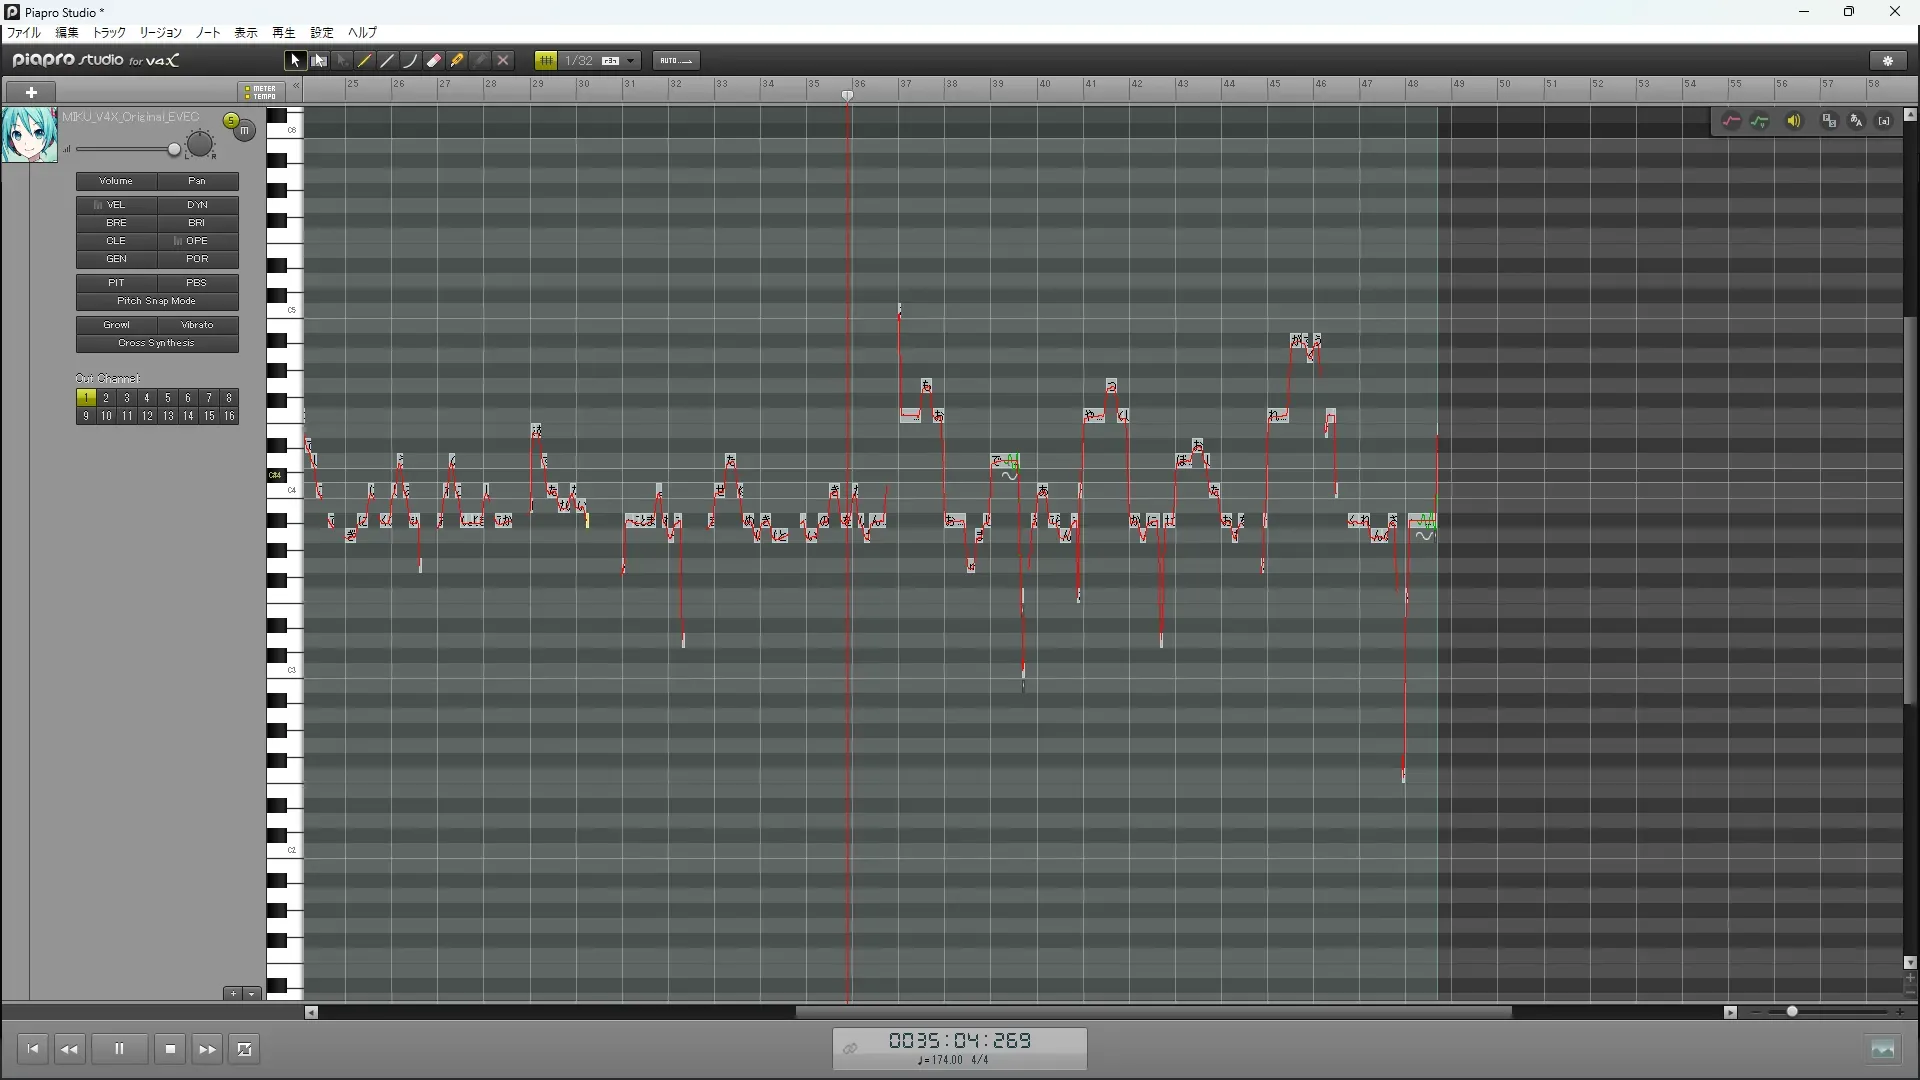The width and height of the screenshot is (1920, 1080).
Task: Click the Pitch Snap Mode button
Action: point(157,301)
